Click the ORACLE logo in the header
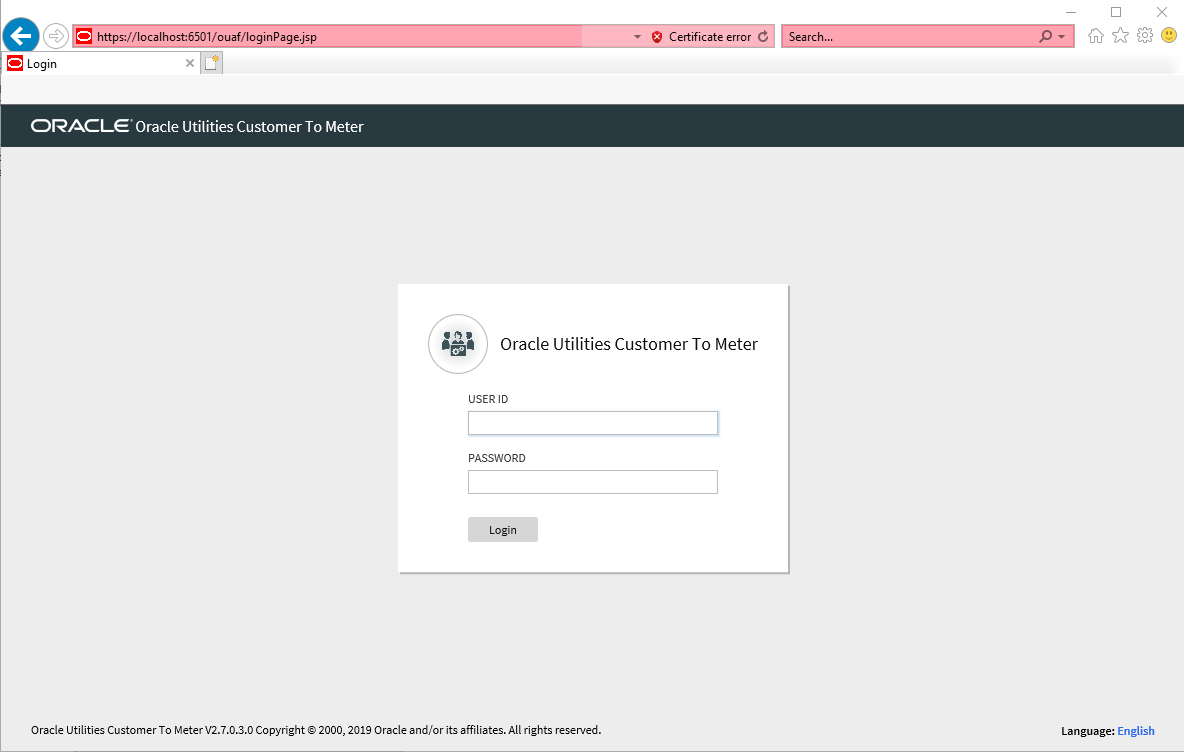This screenshot has height=752, width=1184. [81, 126]
